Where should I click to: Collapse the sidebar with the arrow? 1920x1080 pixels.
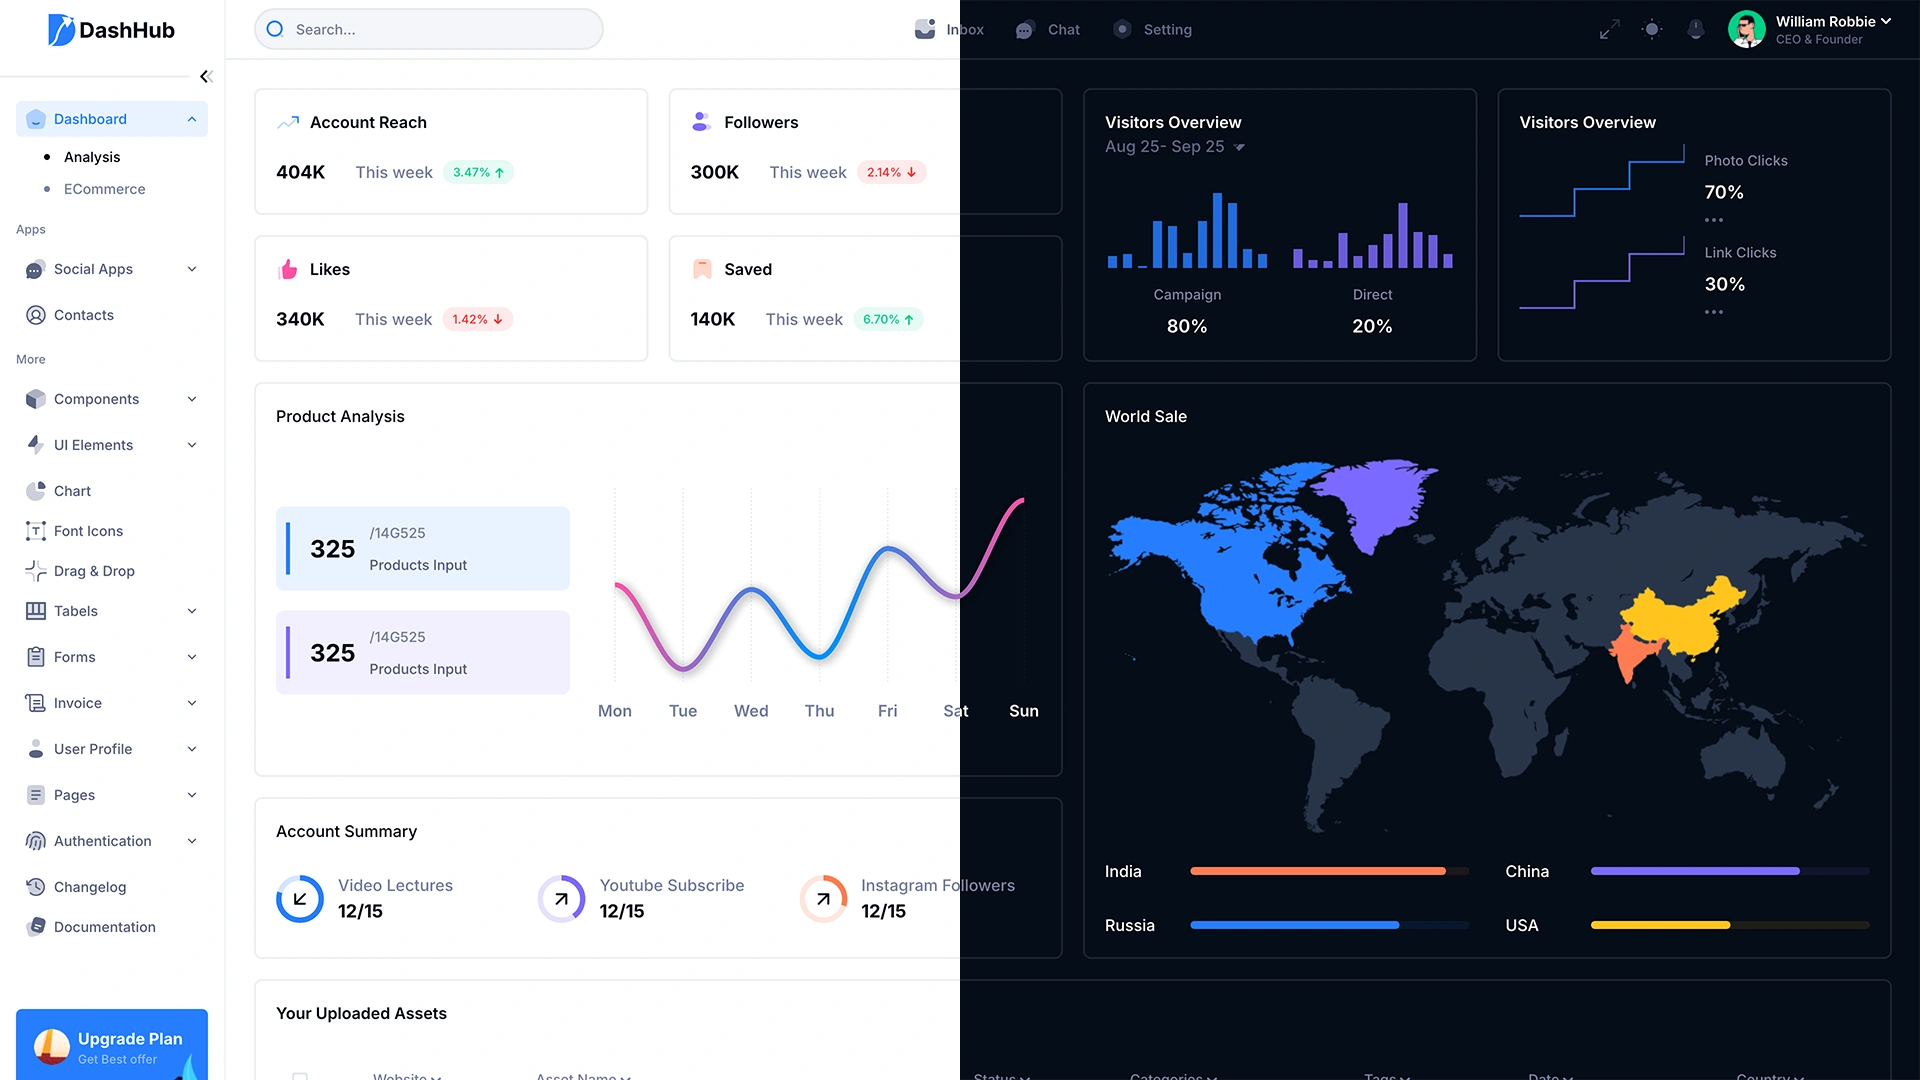pos(206,77)
